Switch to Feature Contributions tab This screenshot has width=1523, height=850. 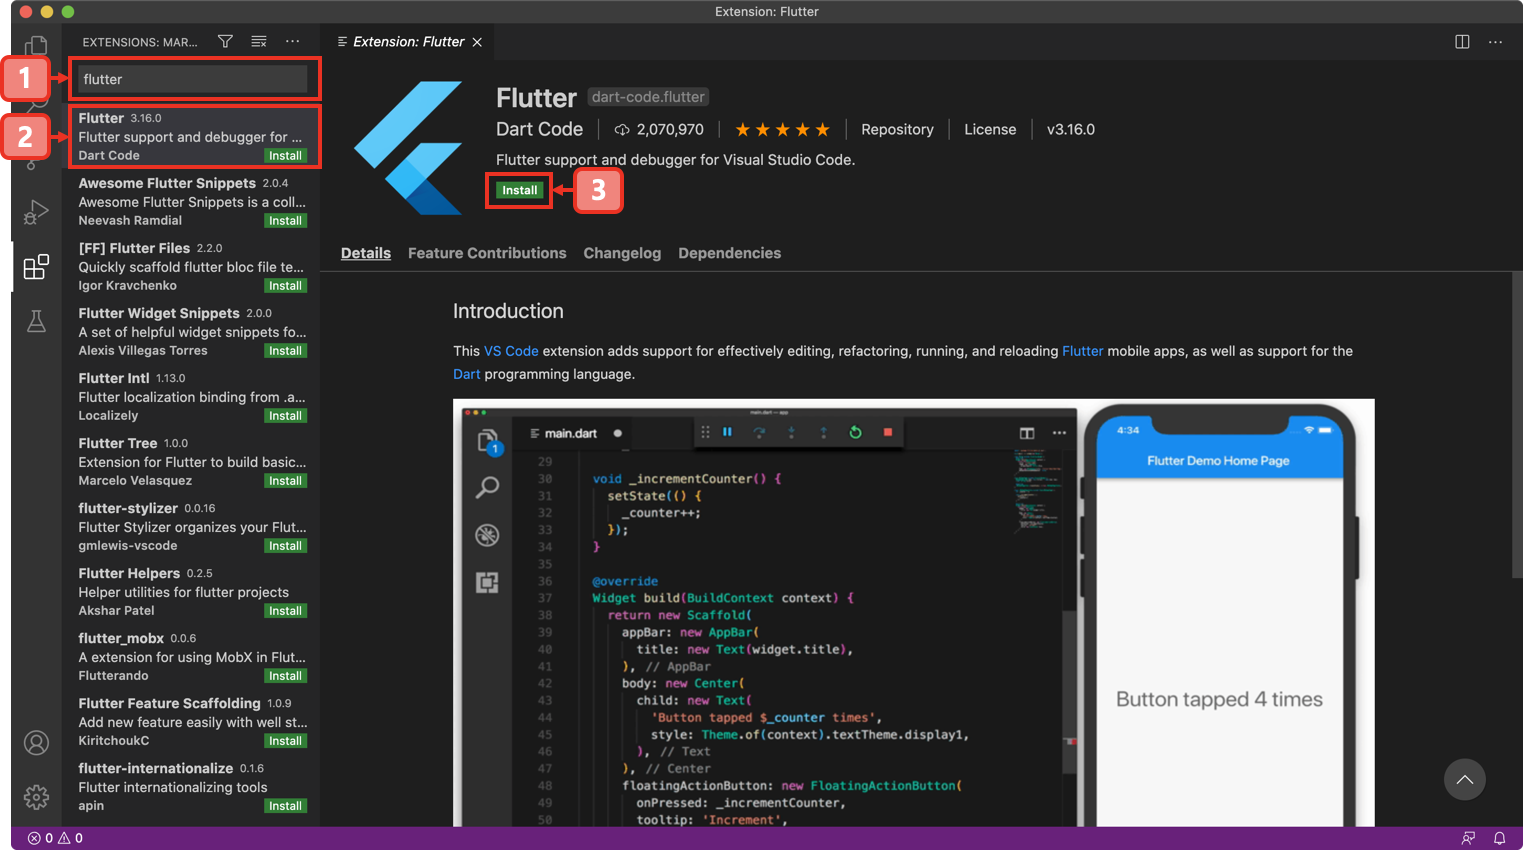point(487,253)
